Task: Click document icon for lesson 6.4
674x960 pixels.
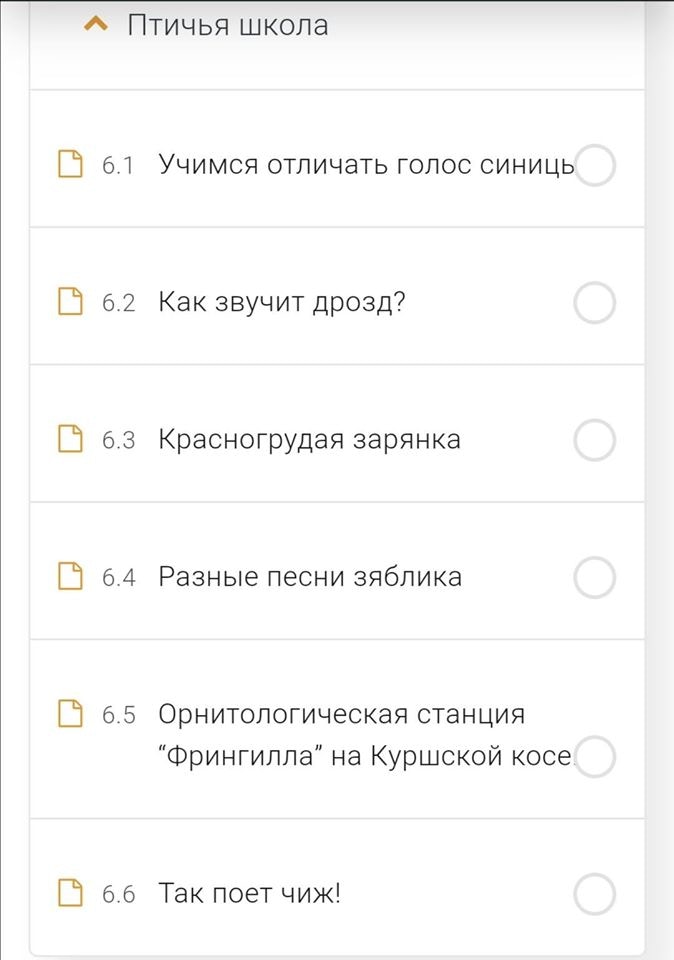Action: [70, 577]
